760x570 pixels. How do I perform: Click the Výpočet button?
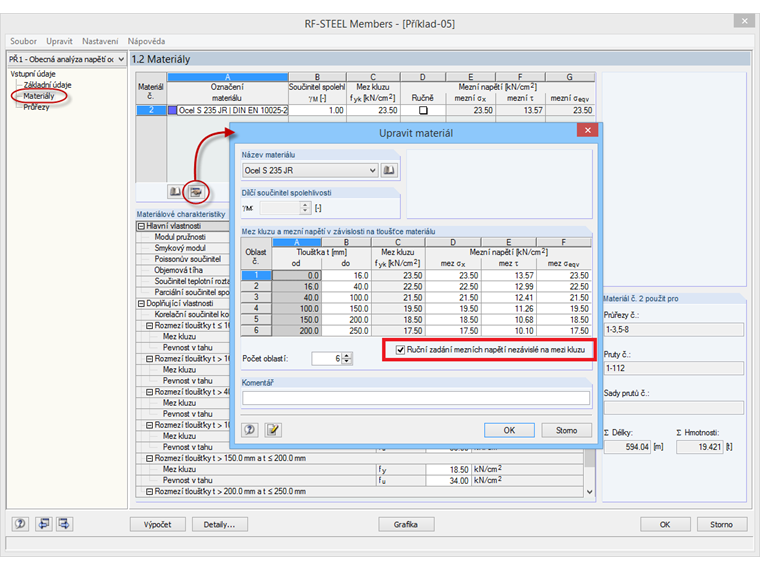pyautogui.click(x=158, y=524)
